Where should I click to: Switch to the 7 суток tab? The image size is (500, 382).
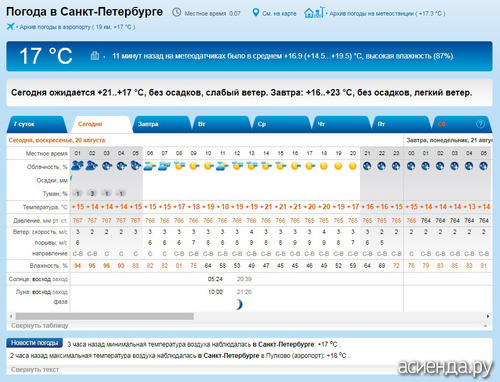[37, 124]
